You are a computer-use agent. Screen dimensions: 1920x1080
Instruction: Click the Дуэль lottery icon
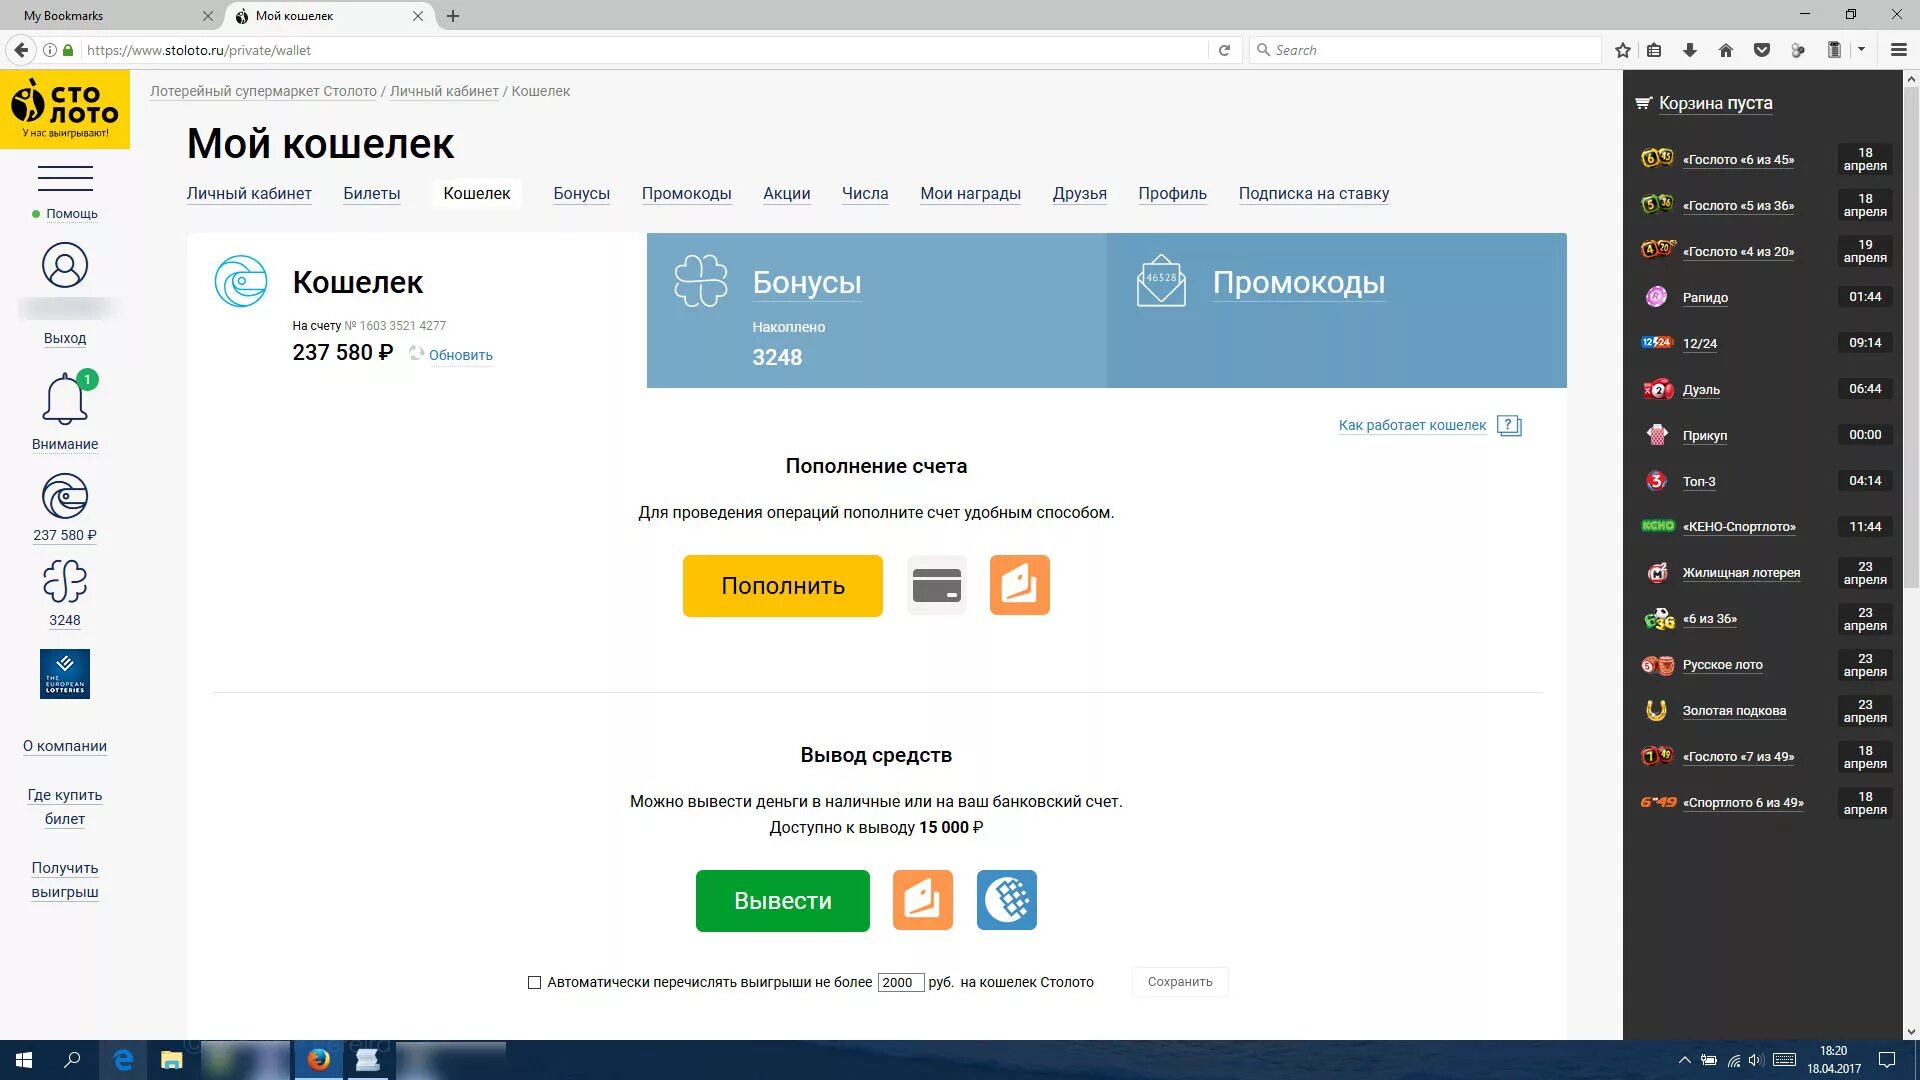point(1657,389)
